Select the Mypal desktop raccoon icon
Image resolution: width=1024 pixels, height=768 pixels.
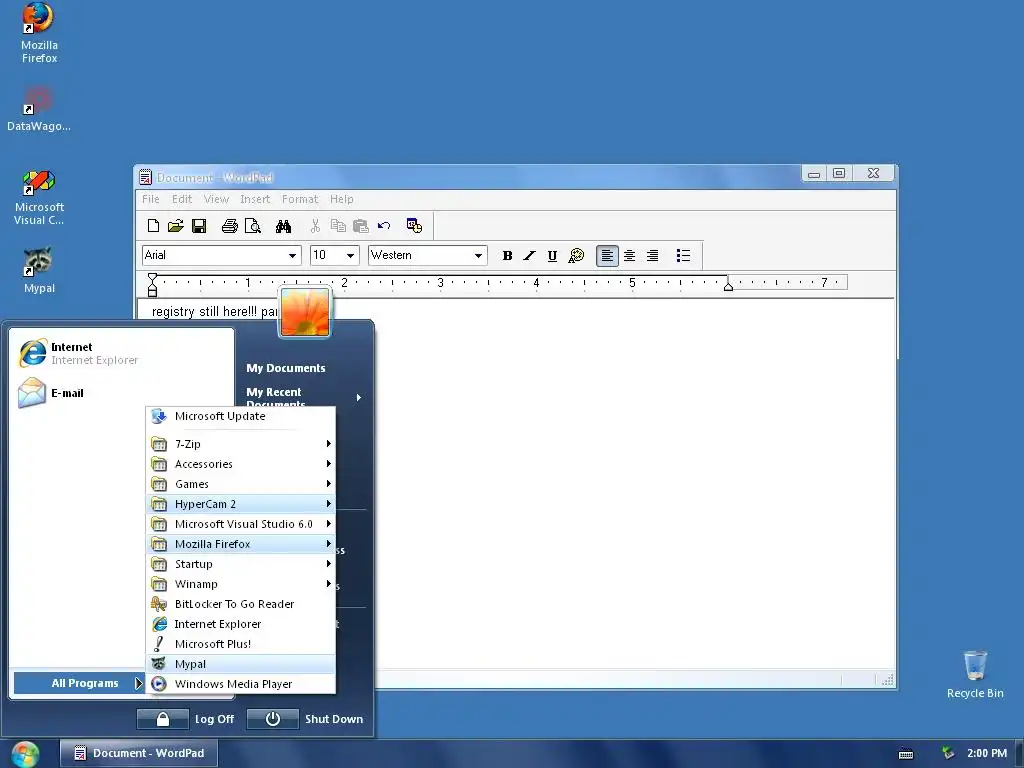point(39,270)
